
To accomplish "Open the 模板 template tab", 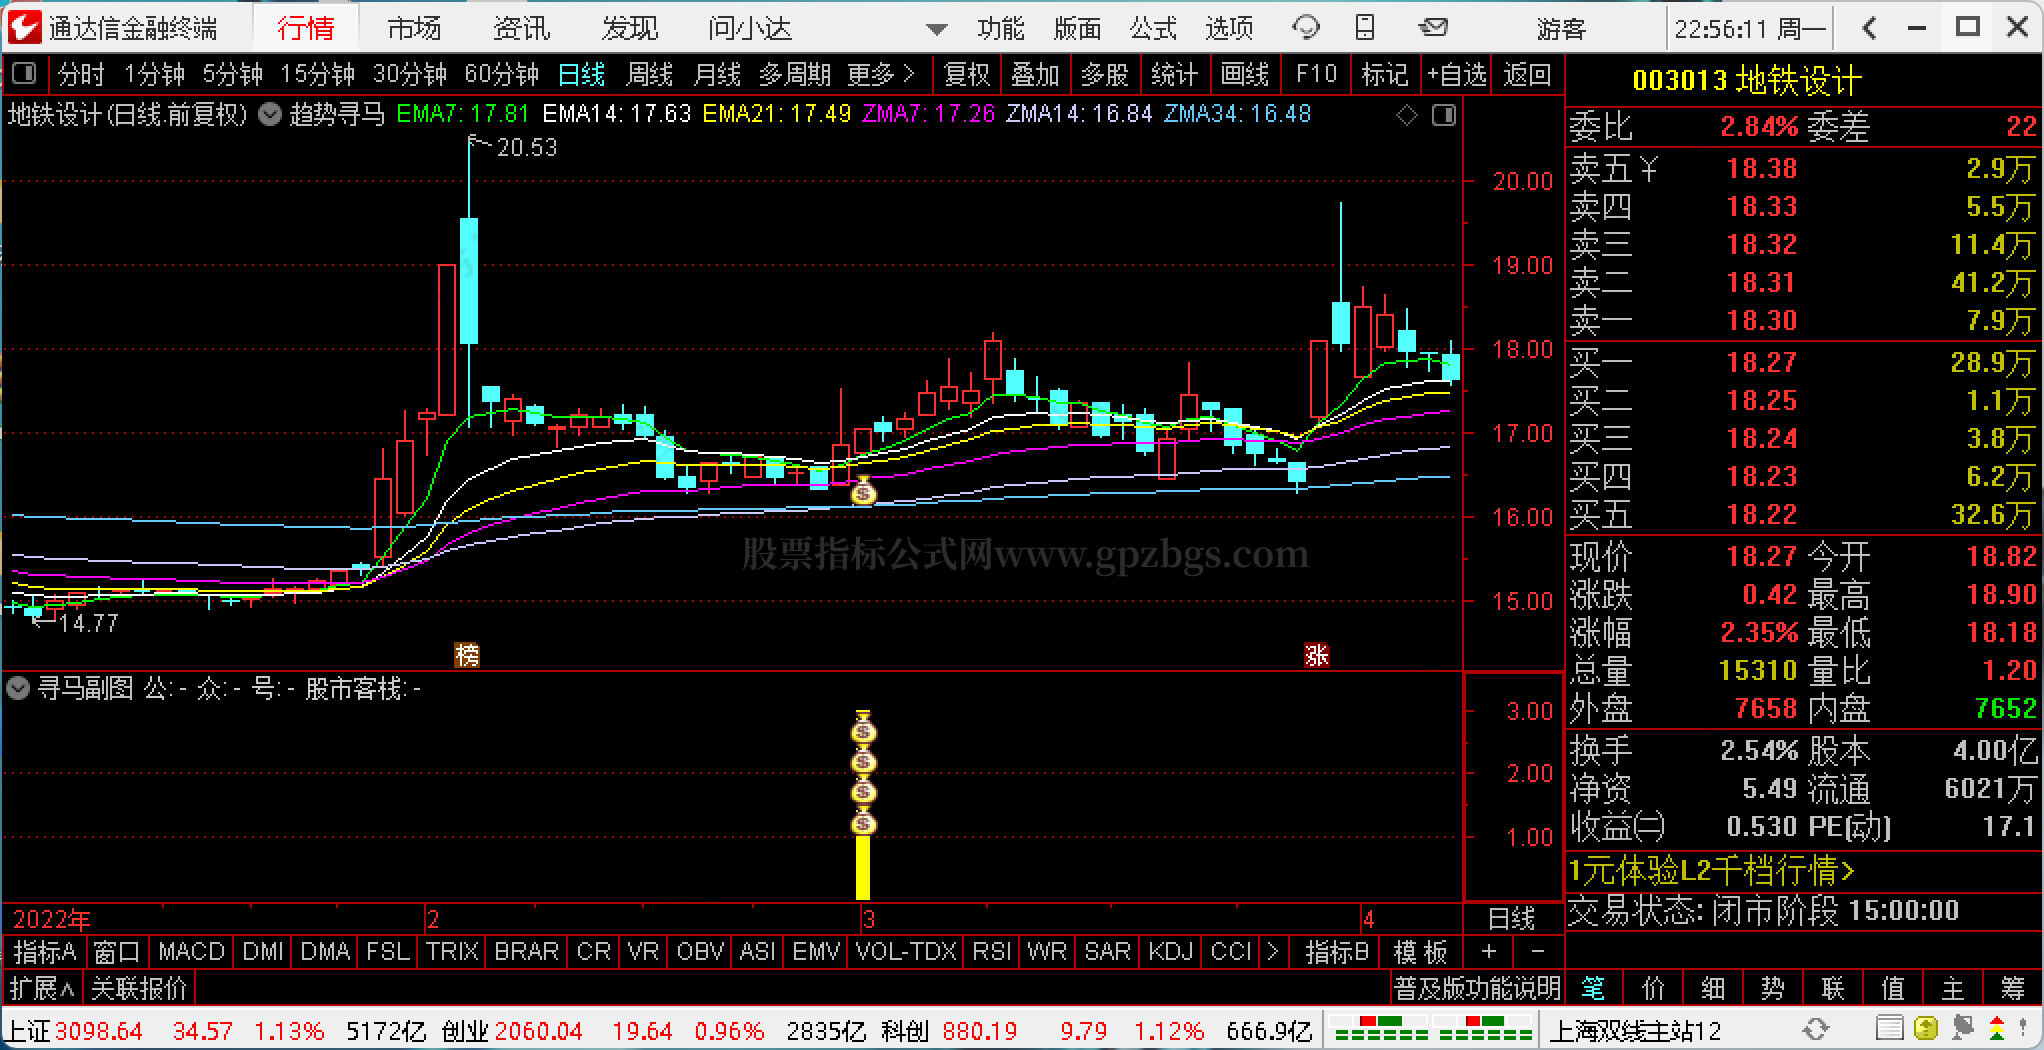I will pos(1420,951).
